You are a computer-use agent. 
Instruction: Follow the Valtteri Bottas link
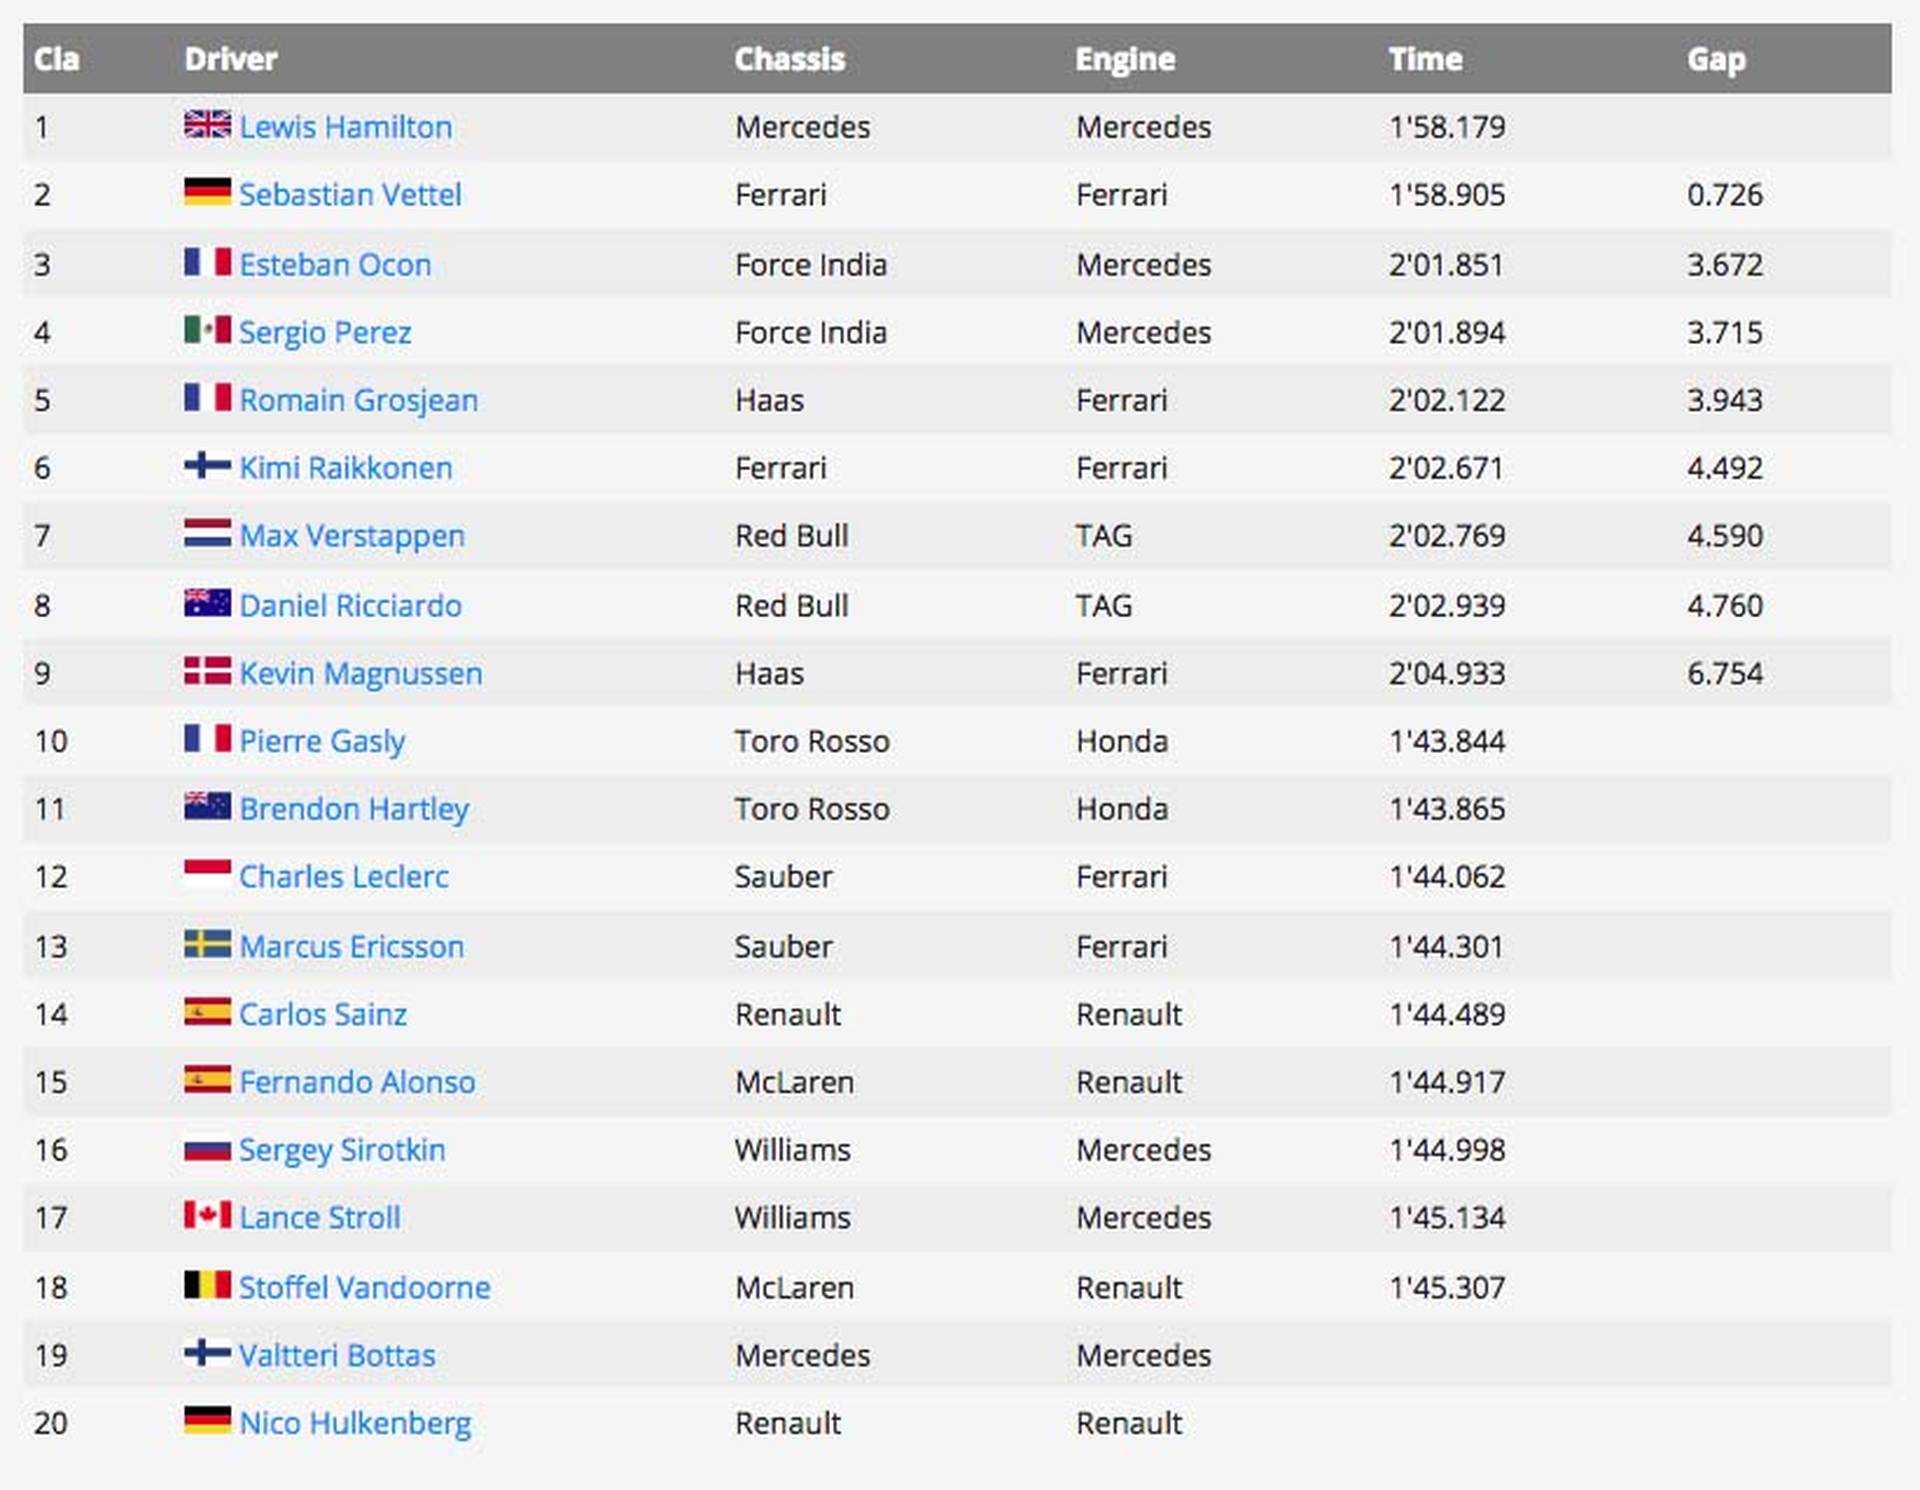point(337,1355)
